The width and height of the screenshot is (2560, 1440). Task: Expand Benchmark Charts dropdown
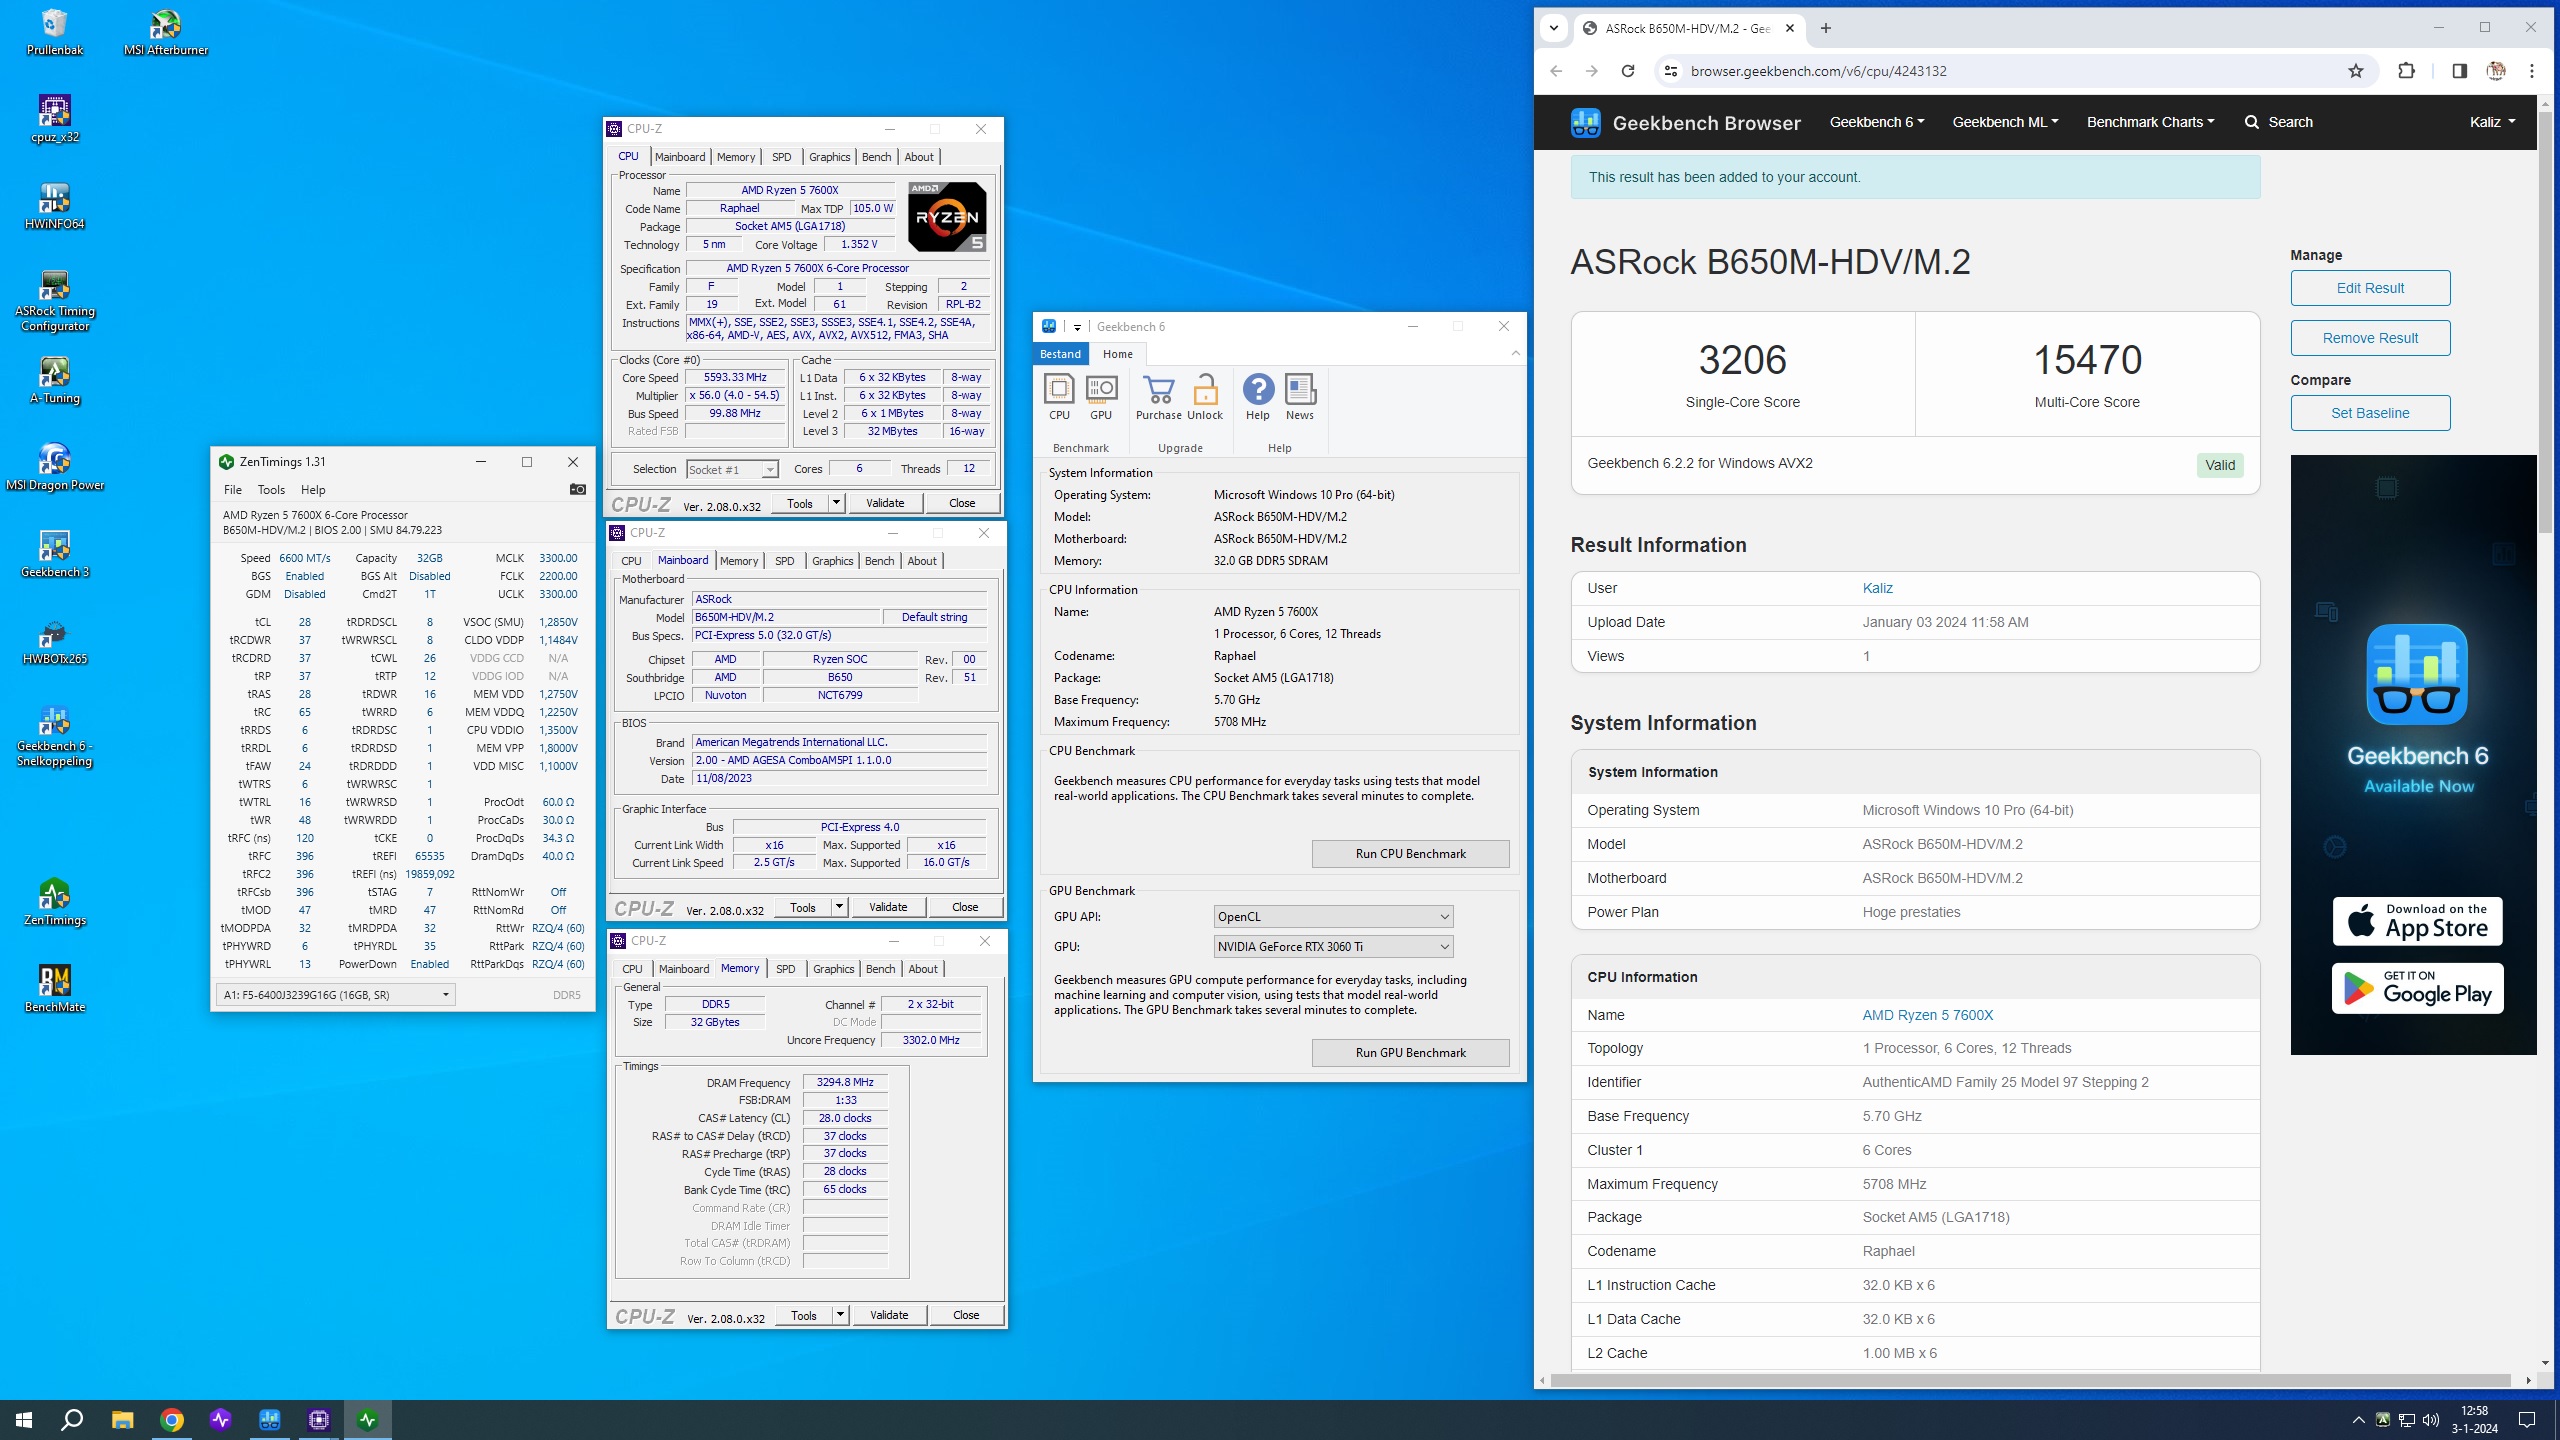[2150, 122]
